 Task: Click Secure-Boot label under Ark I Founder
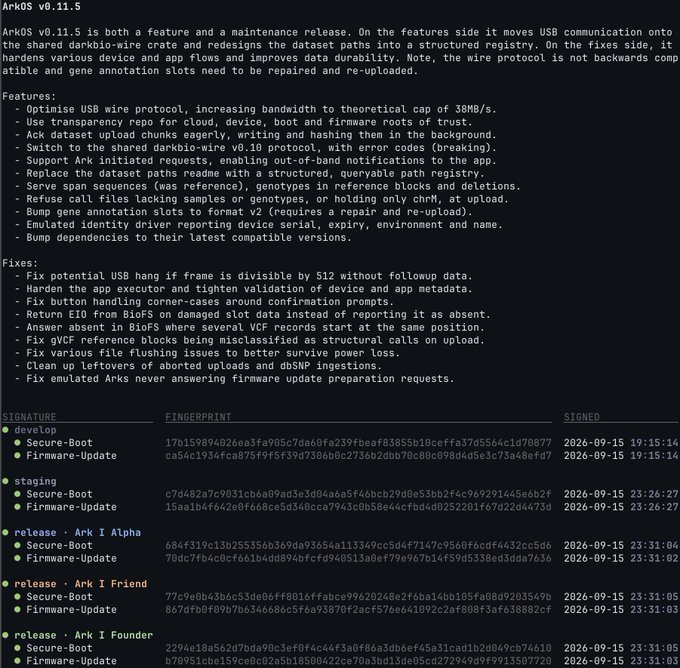[x=59, y=648]
